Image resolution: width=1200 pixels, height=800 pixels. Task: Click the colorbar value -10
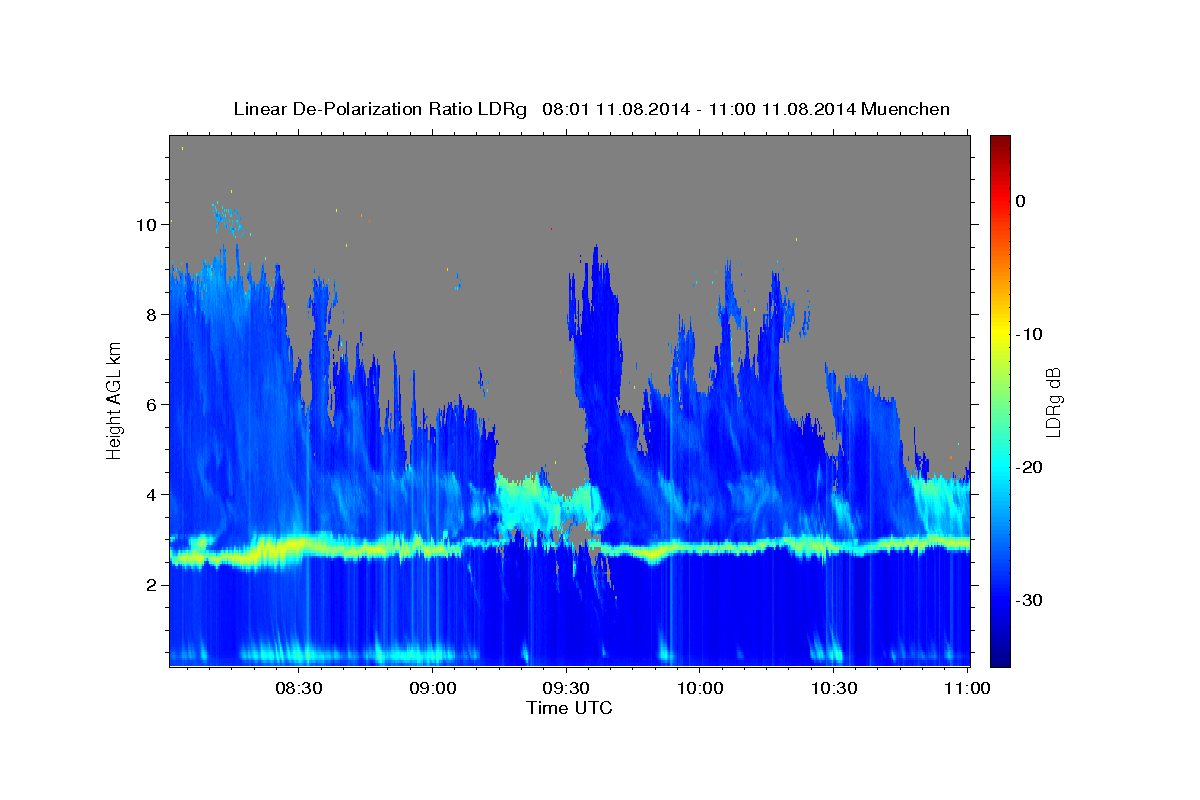tap(1029, 334)
